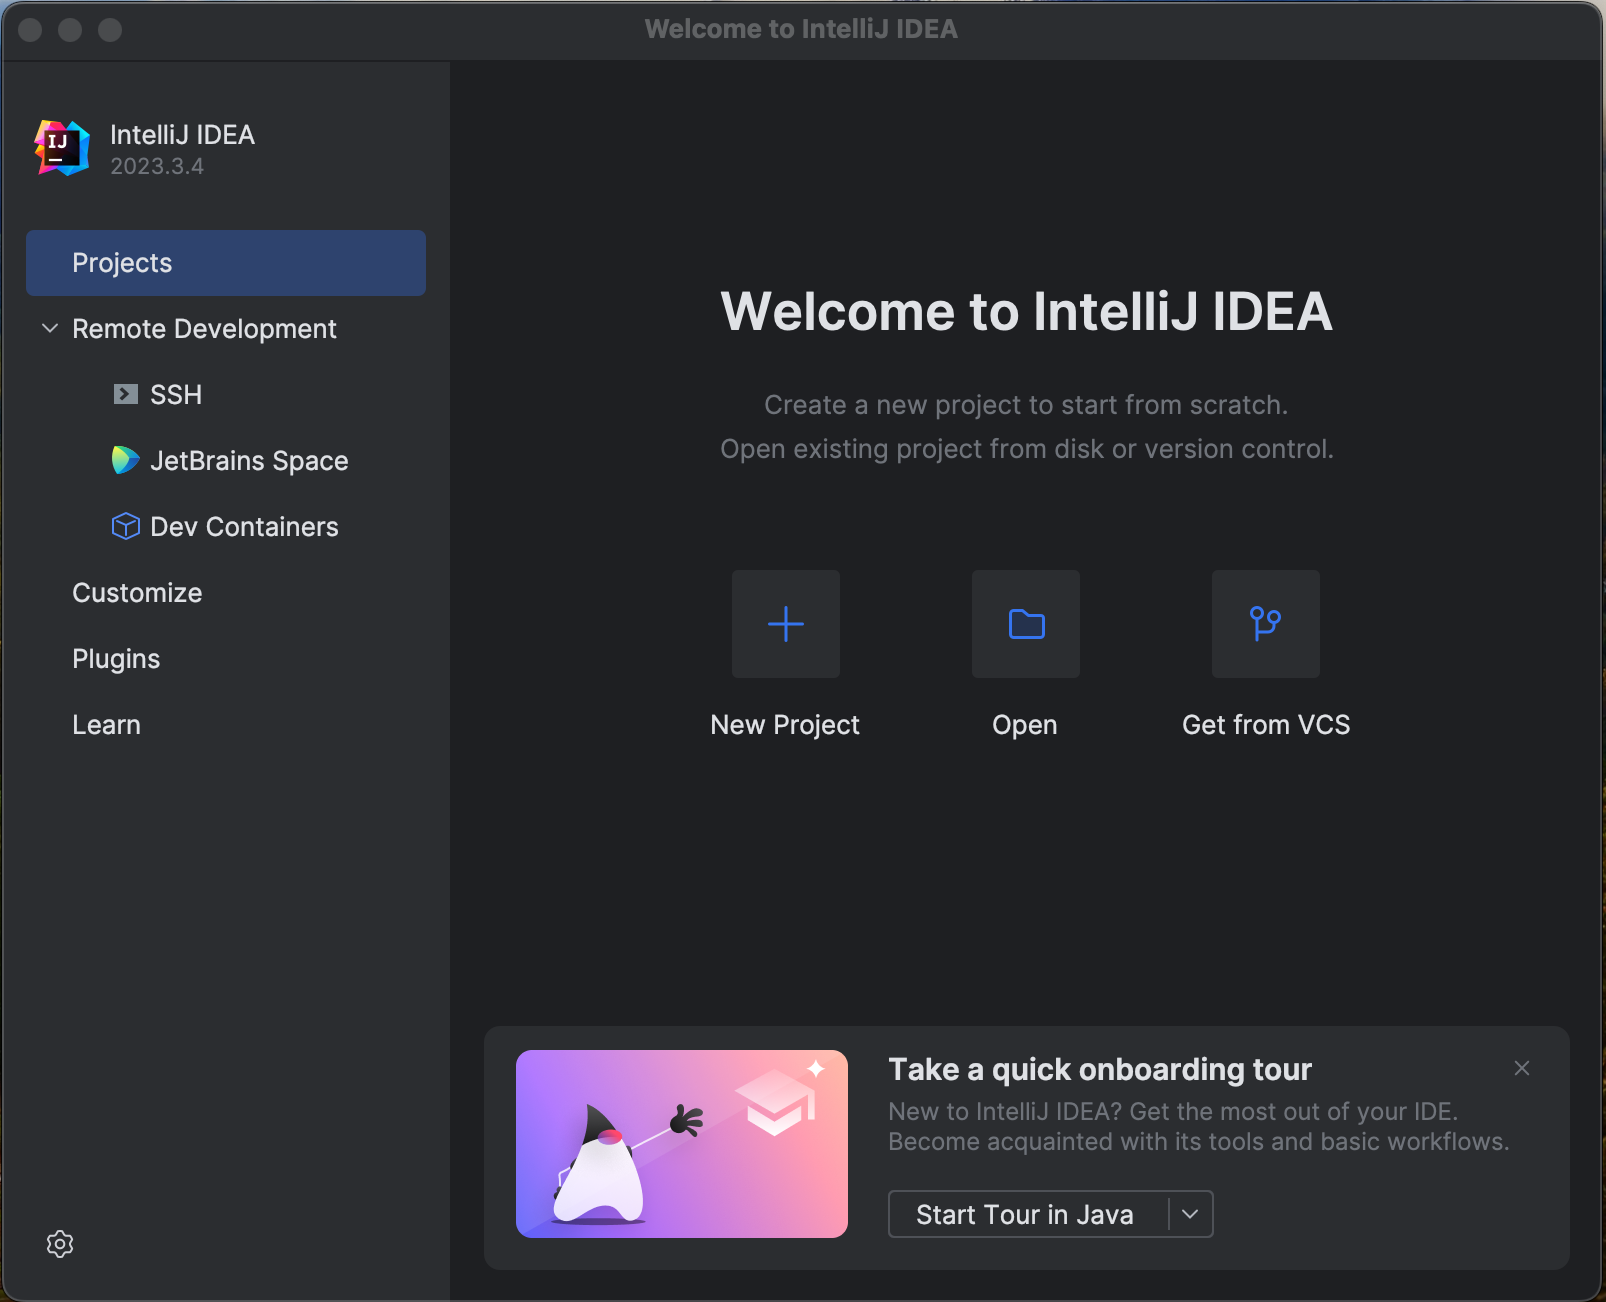Click the SSH remote development entry
Screen dimensions: 1606x1302
177,394
